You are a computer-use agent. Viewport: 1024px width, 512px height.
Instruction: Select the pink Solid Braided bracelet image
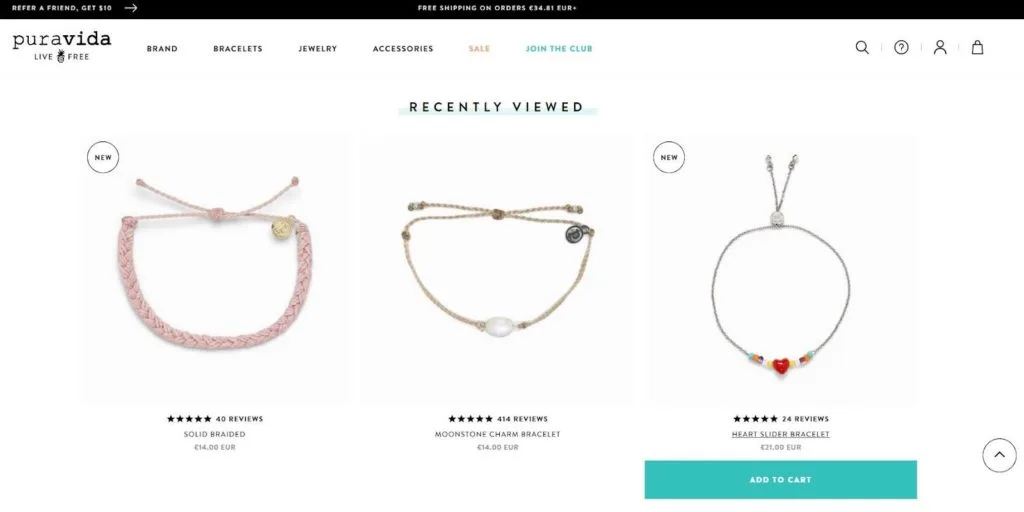coord(216,269)
